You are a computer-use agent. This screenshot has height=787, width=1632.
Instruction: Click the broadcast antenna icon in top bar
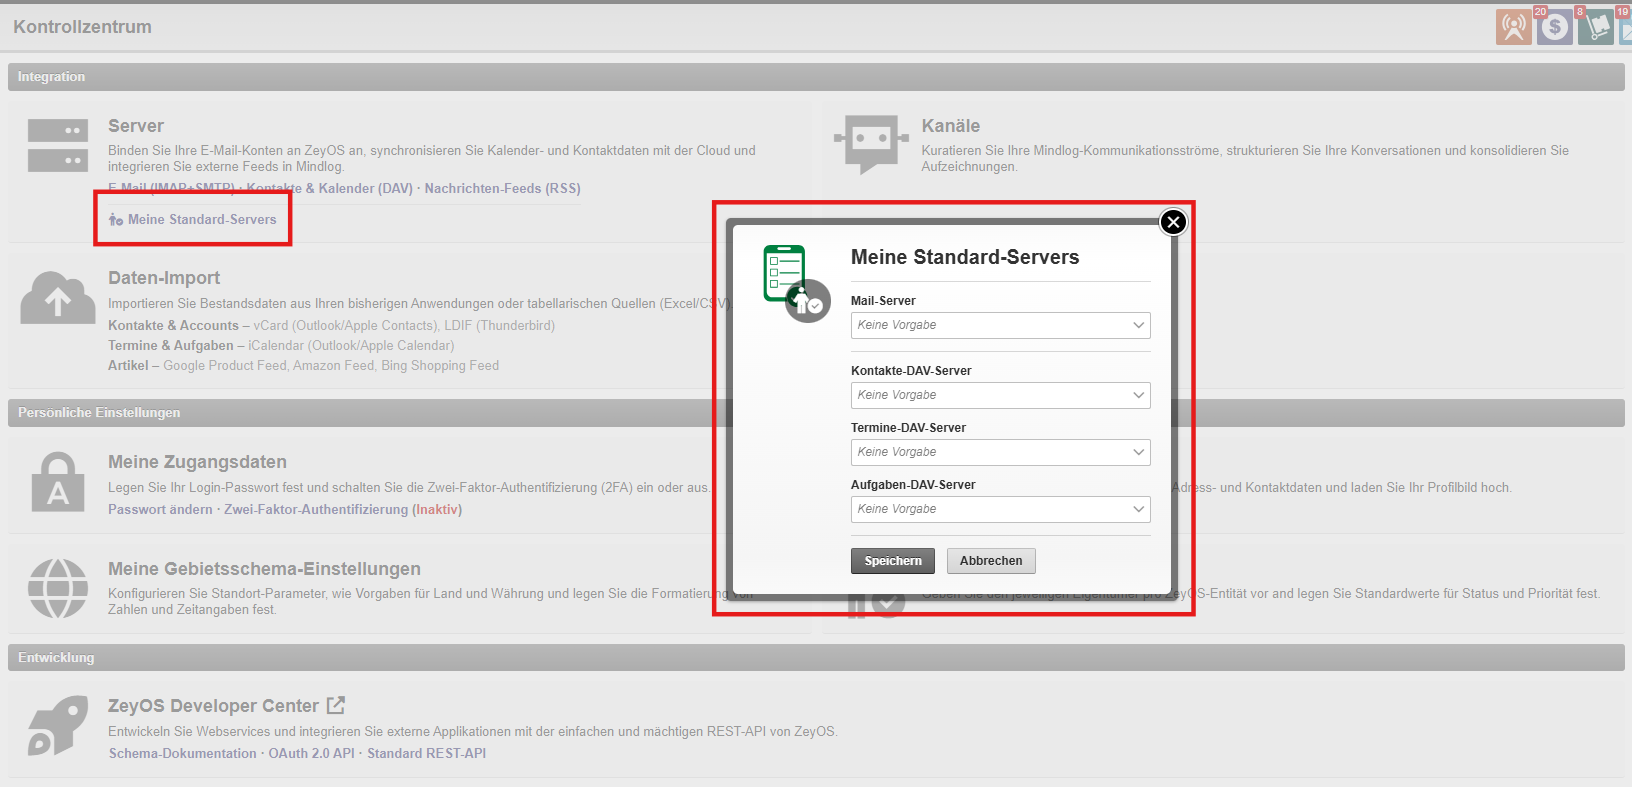click(x=1513, y=27)
